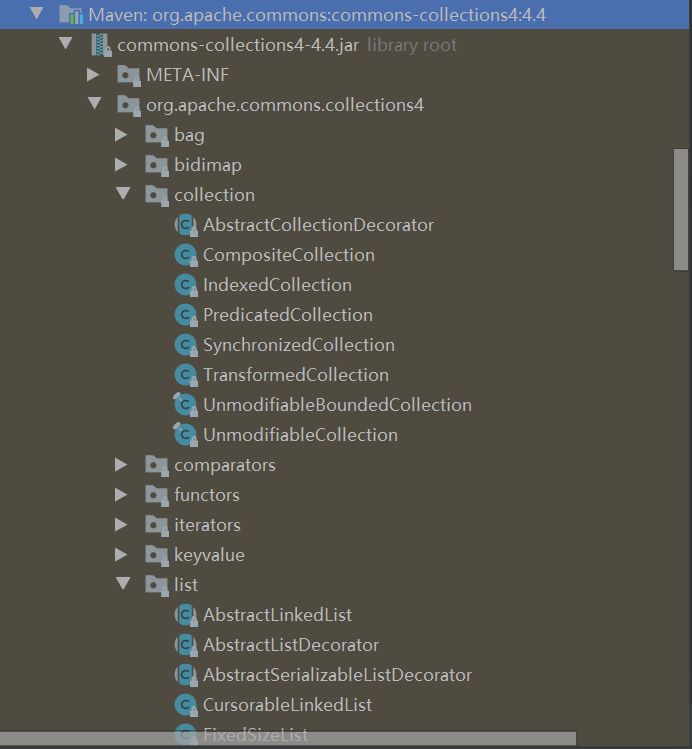Click the list package folder icon
The width and height of the screenshot is (692, 749).
tap(157, 586)
